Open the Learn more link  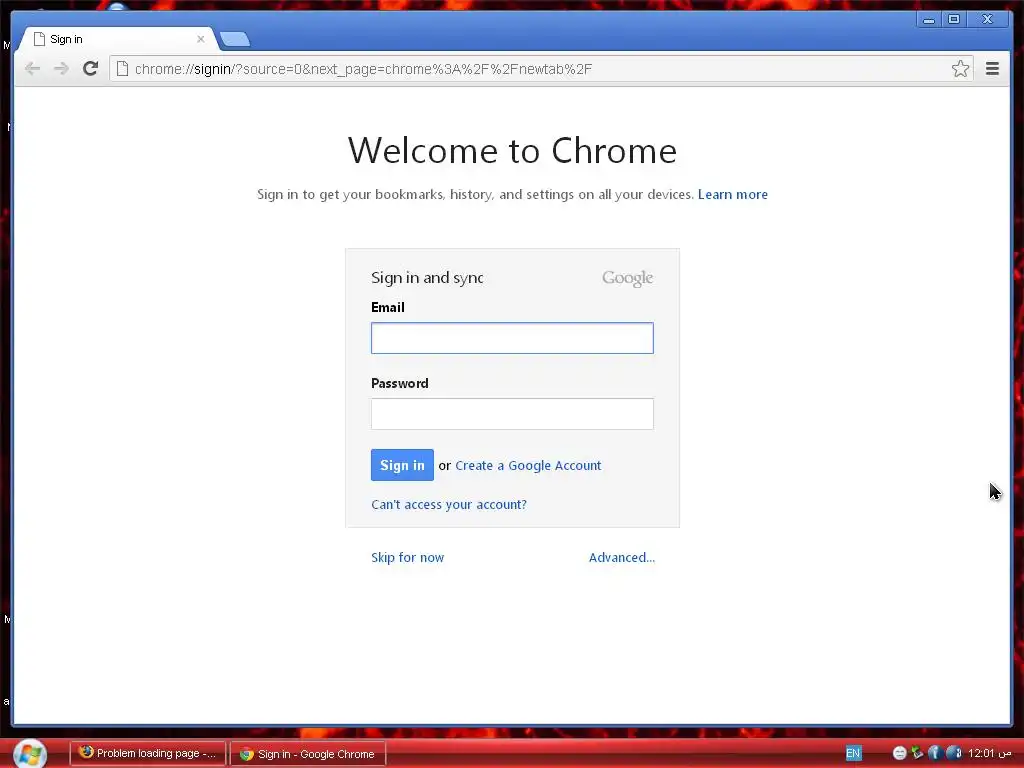[733, 195]
